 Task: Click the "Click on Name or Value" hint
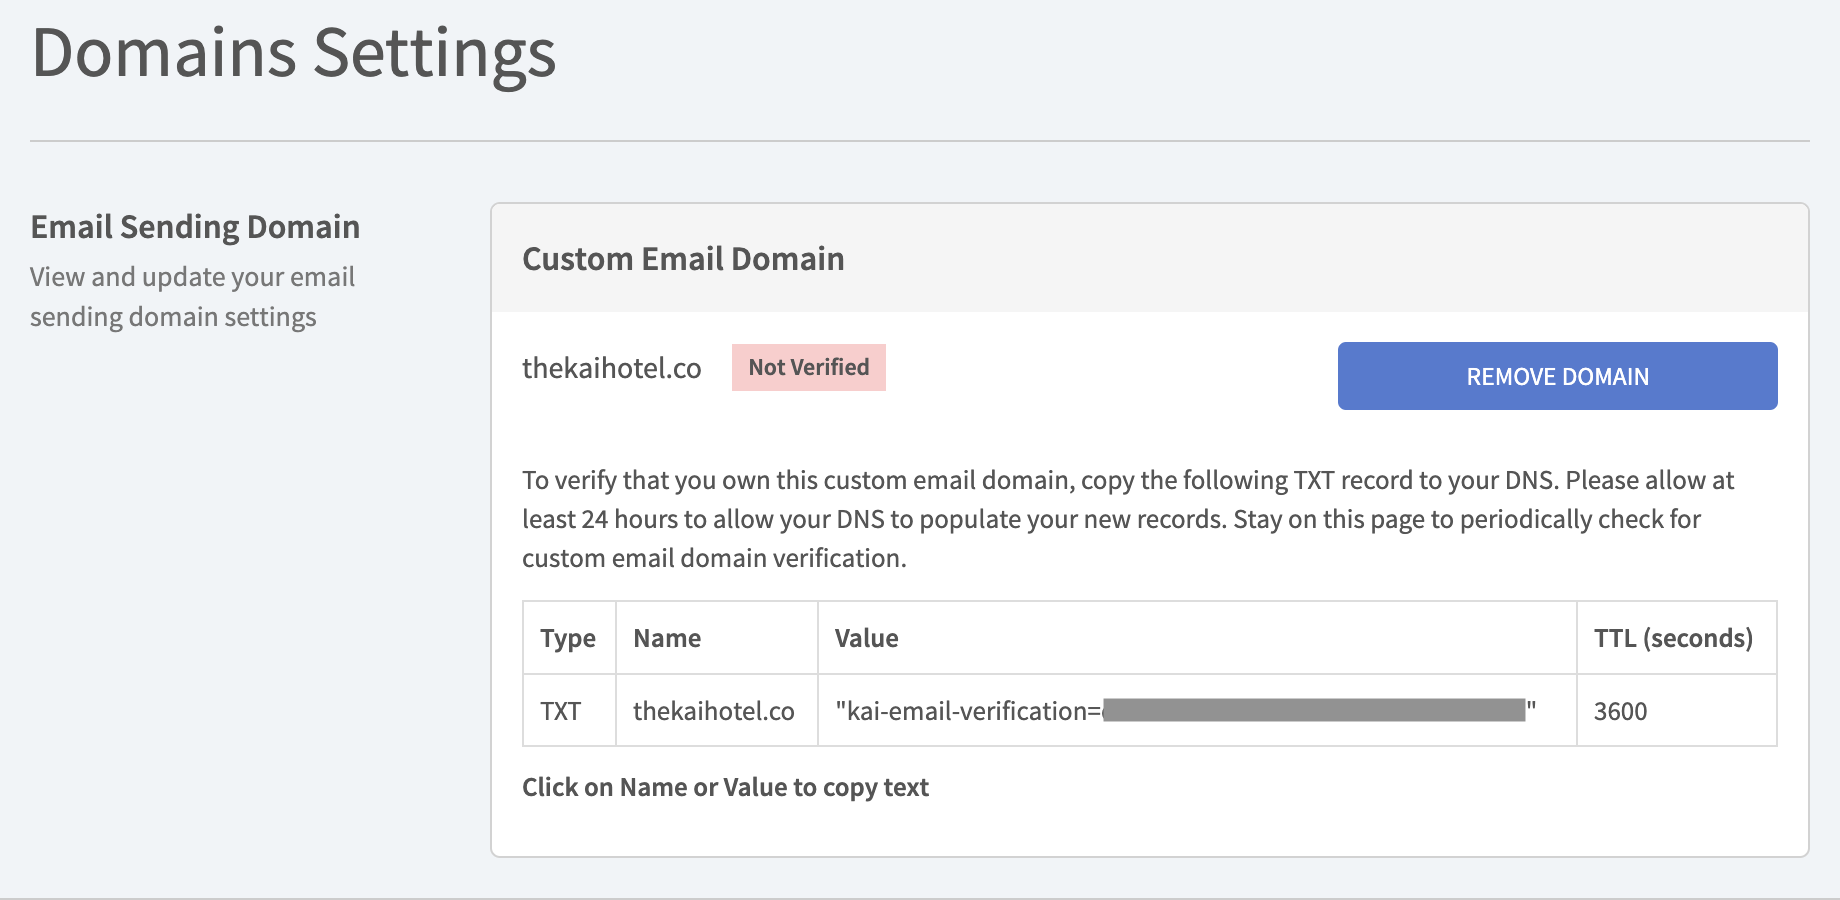tap(725, 787)
